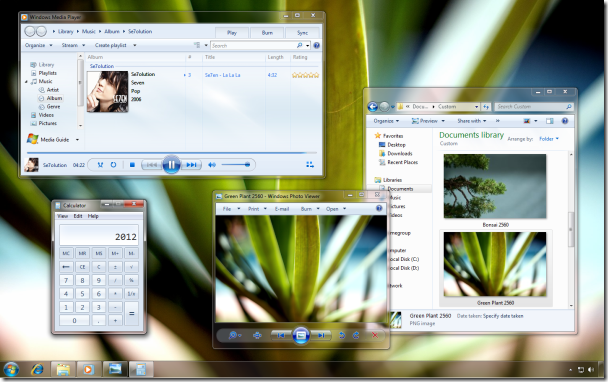Set star rating for La La La
Viewport: 608px width, 382px height.
pyautogui.click(x=305, y=75)
